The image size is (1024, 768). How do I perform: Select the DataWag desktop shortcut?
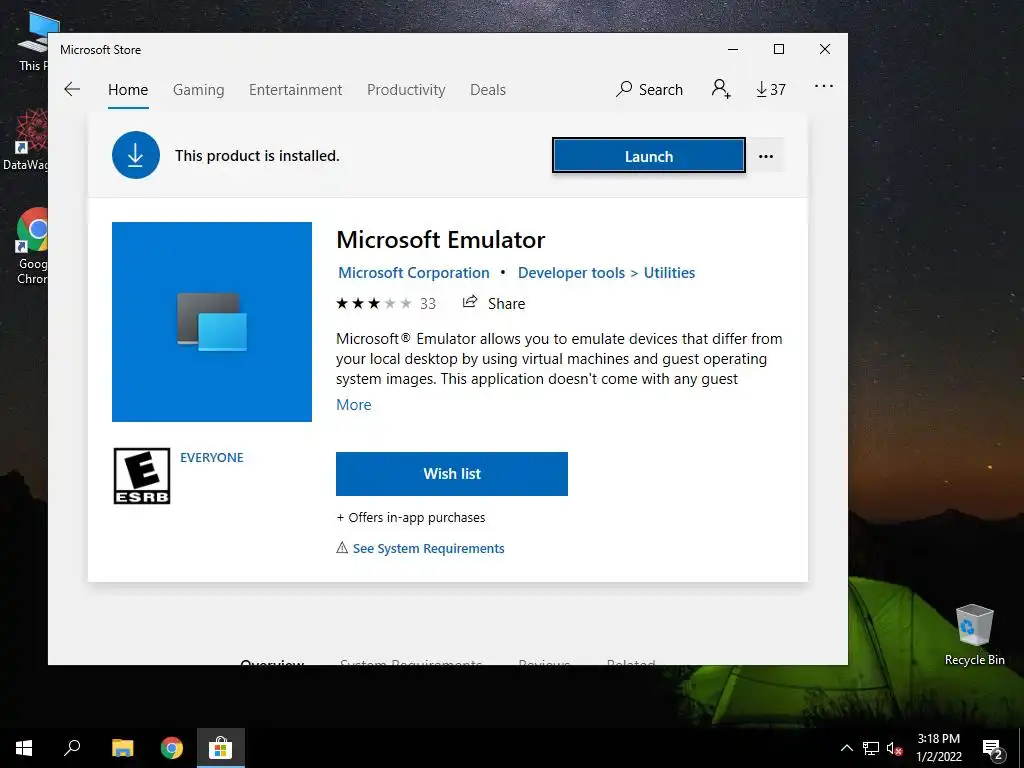pyautogui.click(x=25, y=140)
